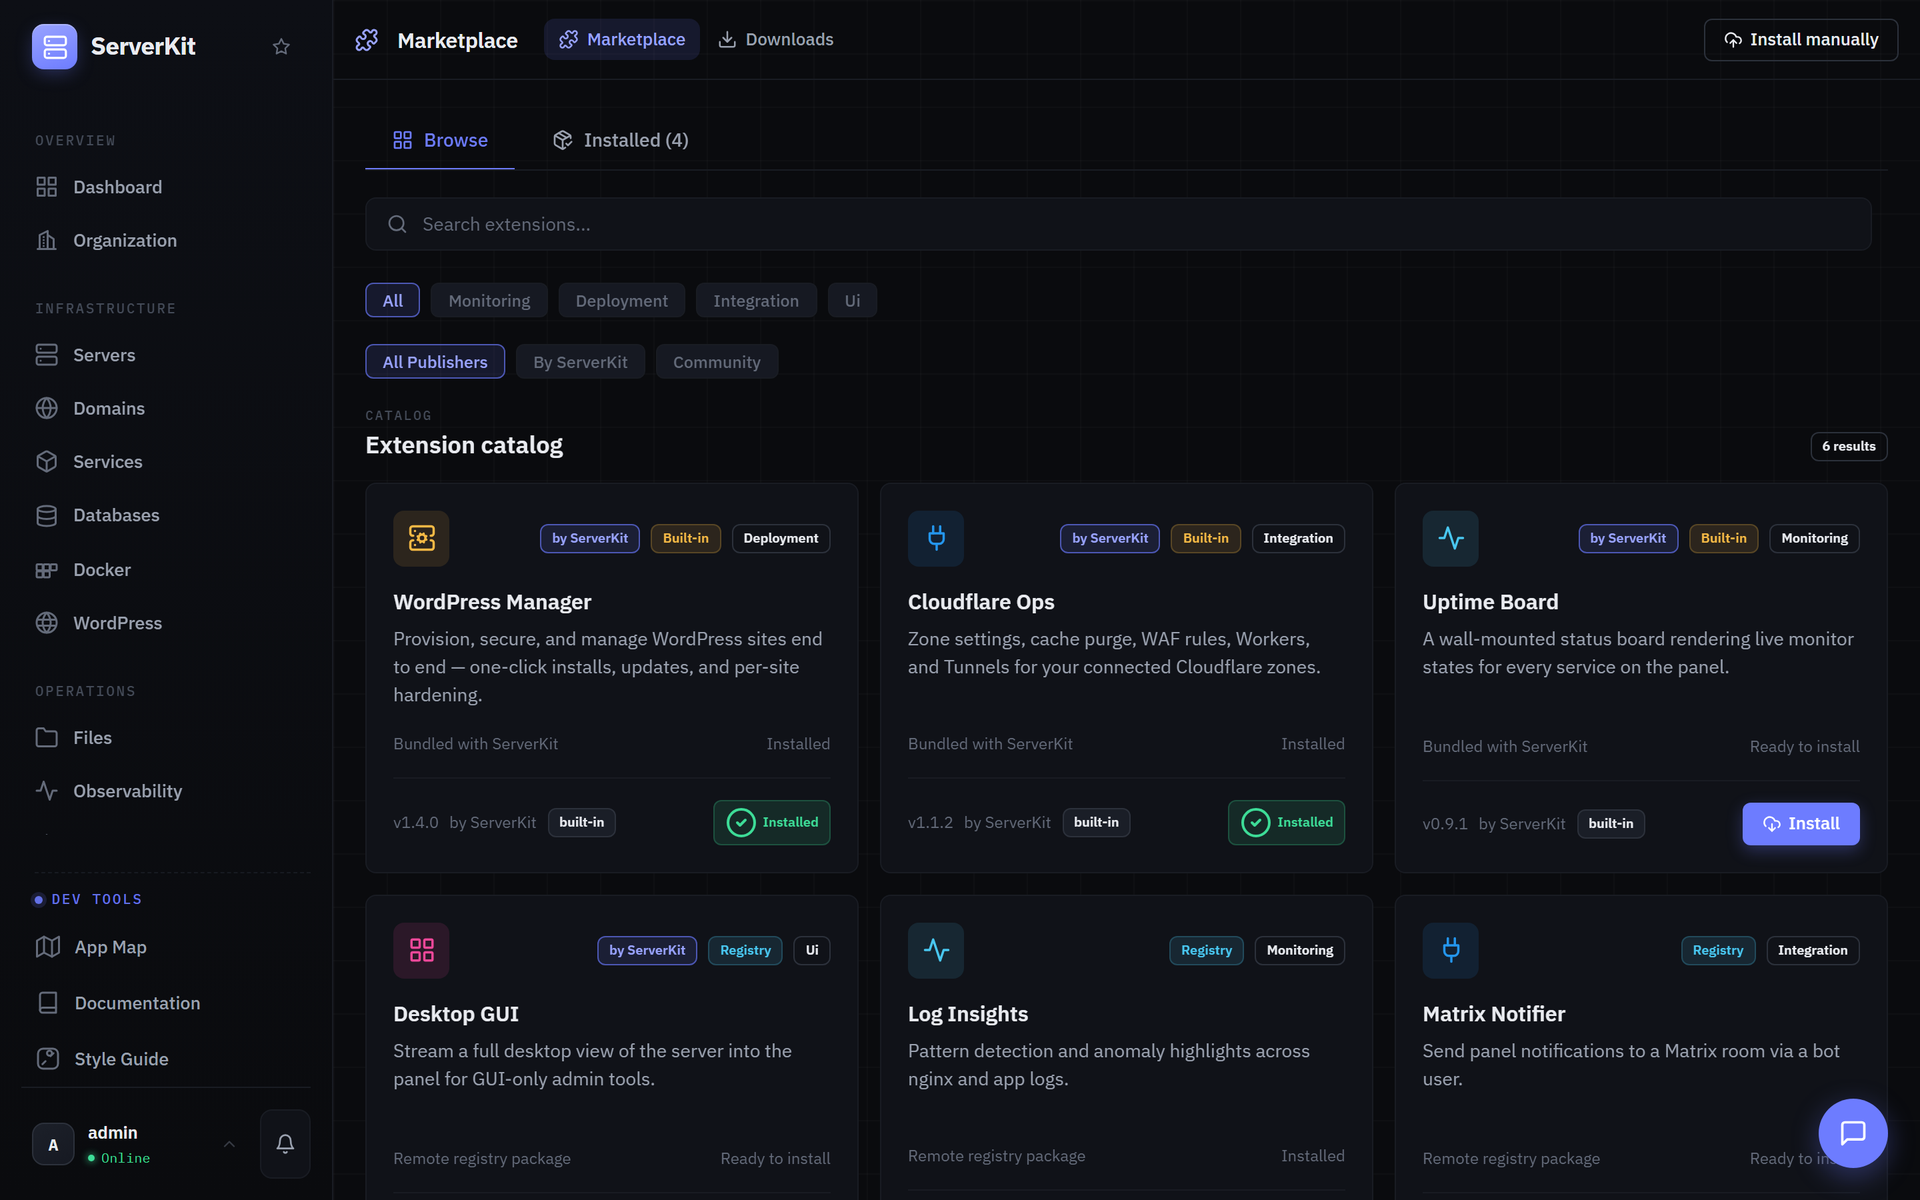Click the Cloudflare Ops plug icon
The image size is (1920, 1200).
(x=936, y=538)
